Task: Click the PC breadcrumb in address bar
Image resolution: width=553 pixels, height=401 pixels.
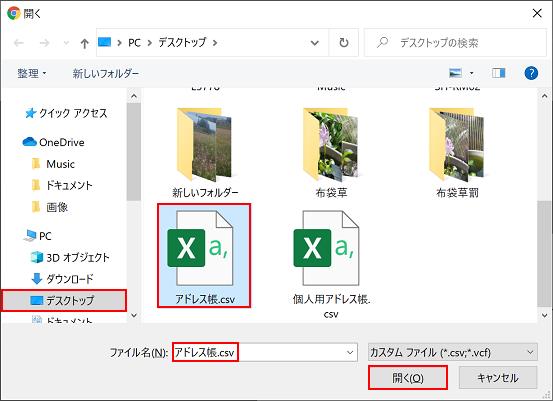Action: (134, 43)
